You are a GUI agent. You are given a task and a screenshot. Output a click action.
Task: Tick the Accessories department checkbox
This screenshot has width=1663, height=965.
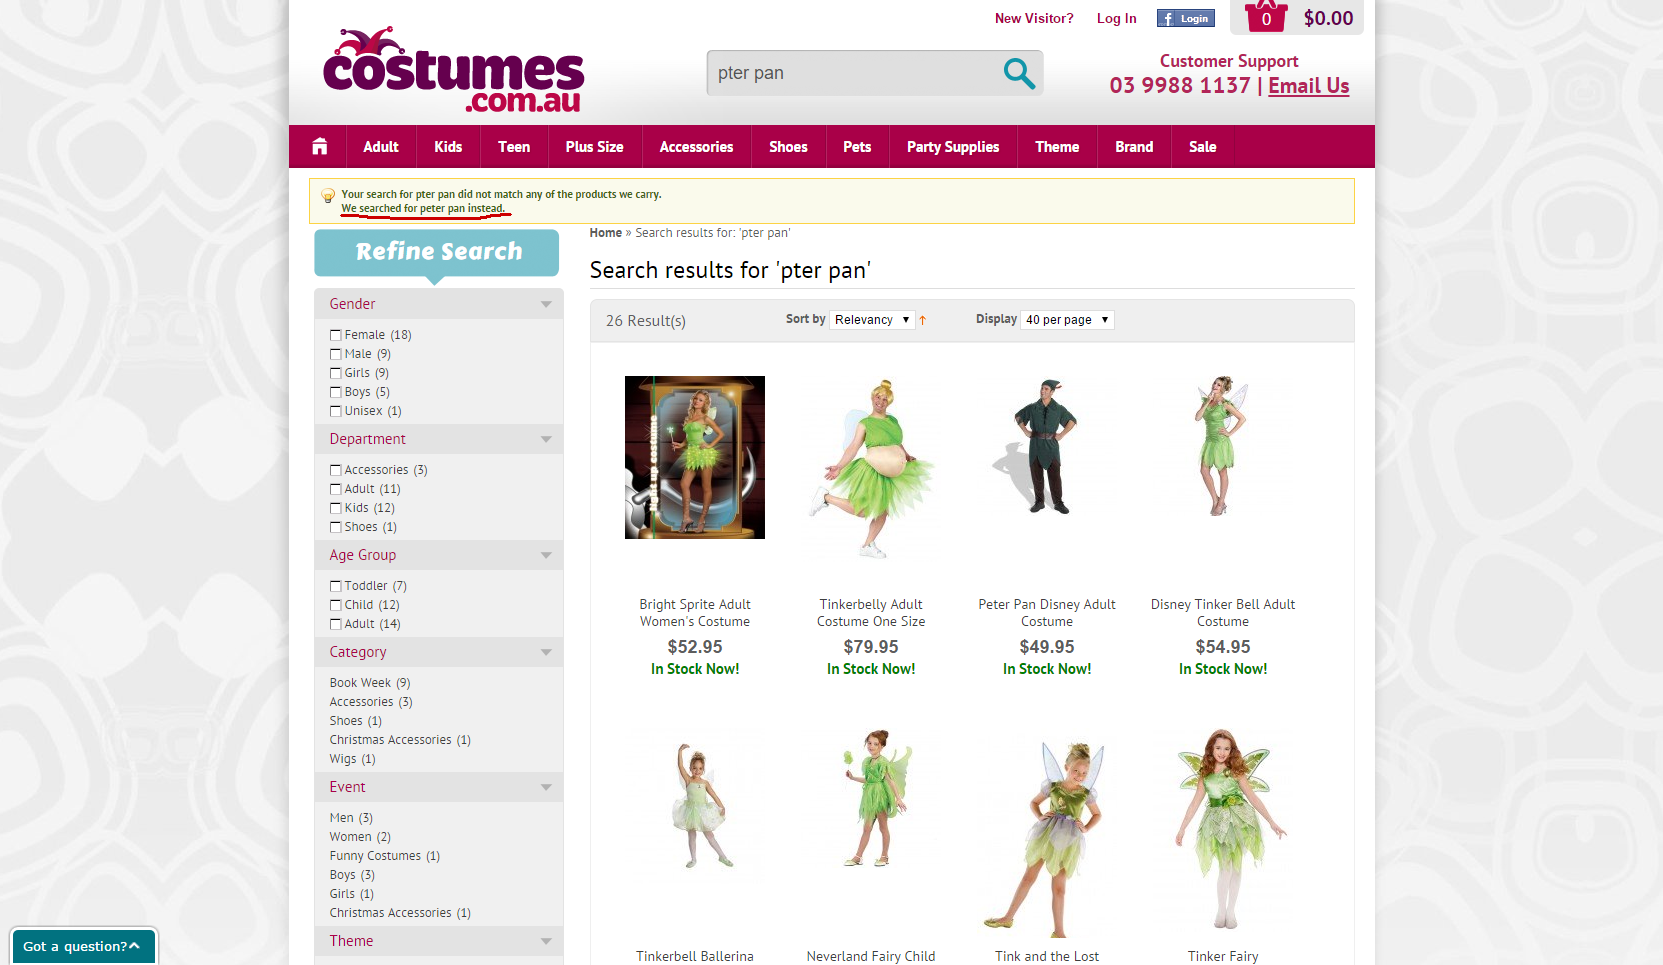[336, 470]
